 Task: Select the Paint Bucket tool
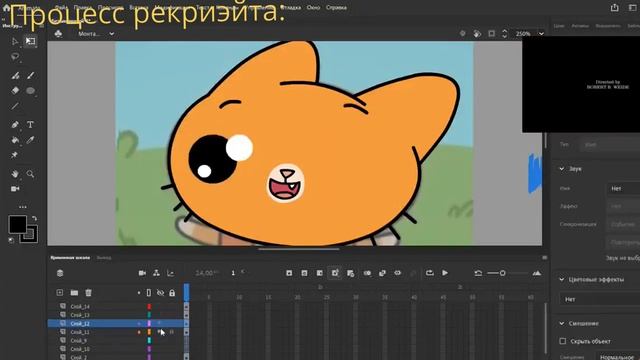(x=15, y=140)
